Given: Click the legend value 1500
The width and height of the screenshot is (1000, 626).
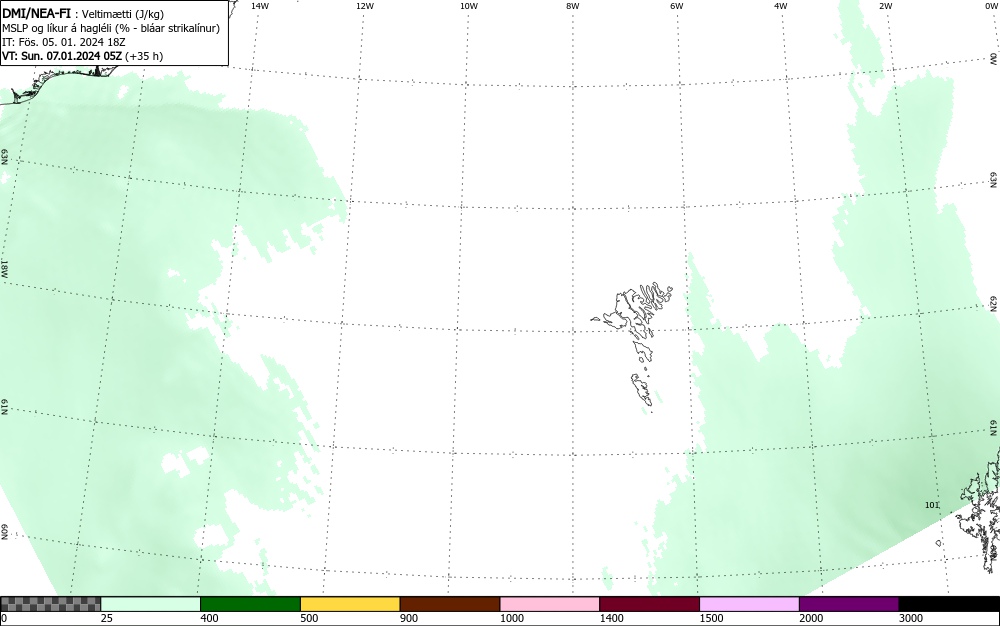Looking at the screenshot, I should pyautogui.click(x=711, y=618).
